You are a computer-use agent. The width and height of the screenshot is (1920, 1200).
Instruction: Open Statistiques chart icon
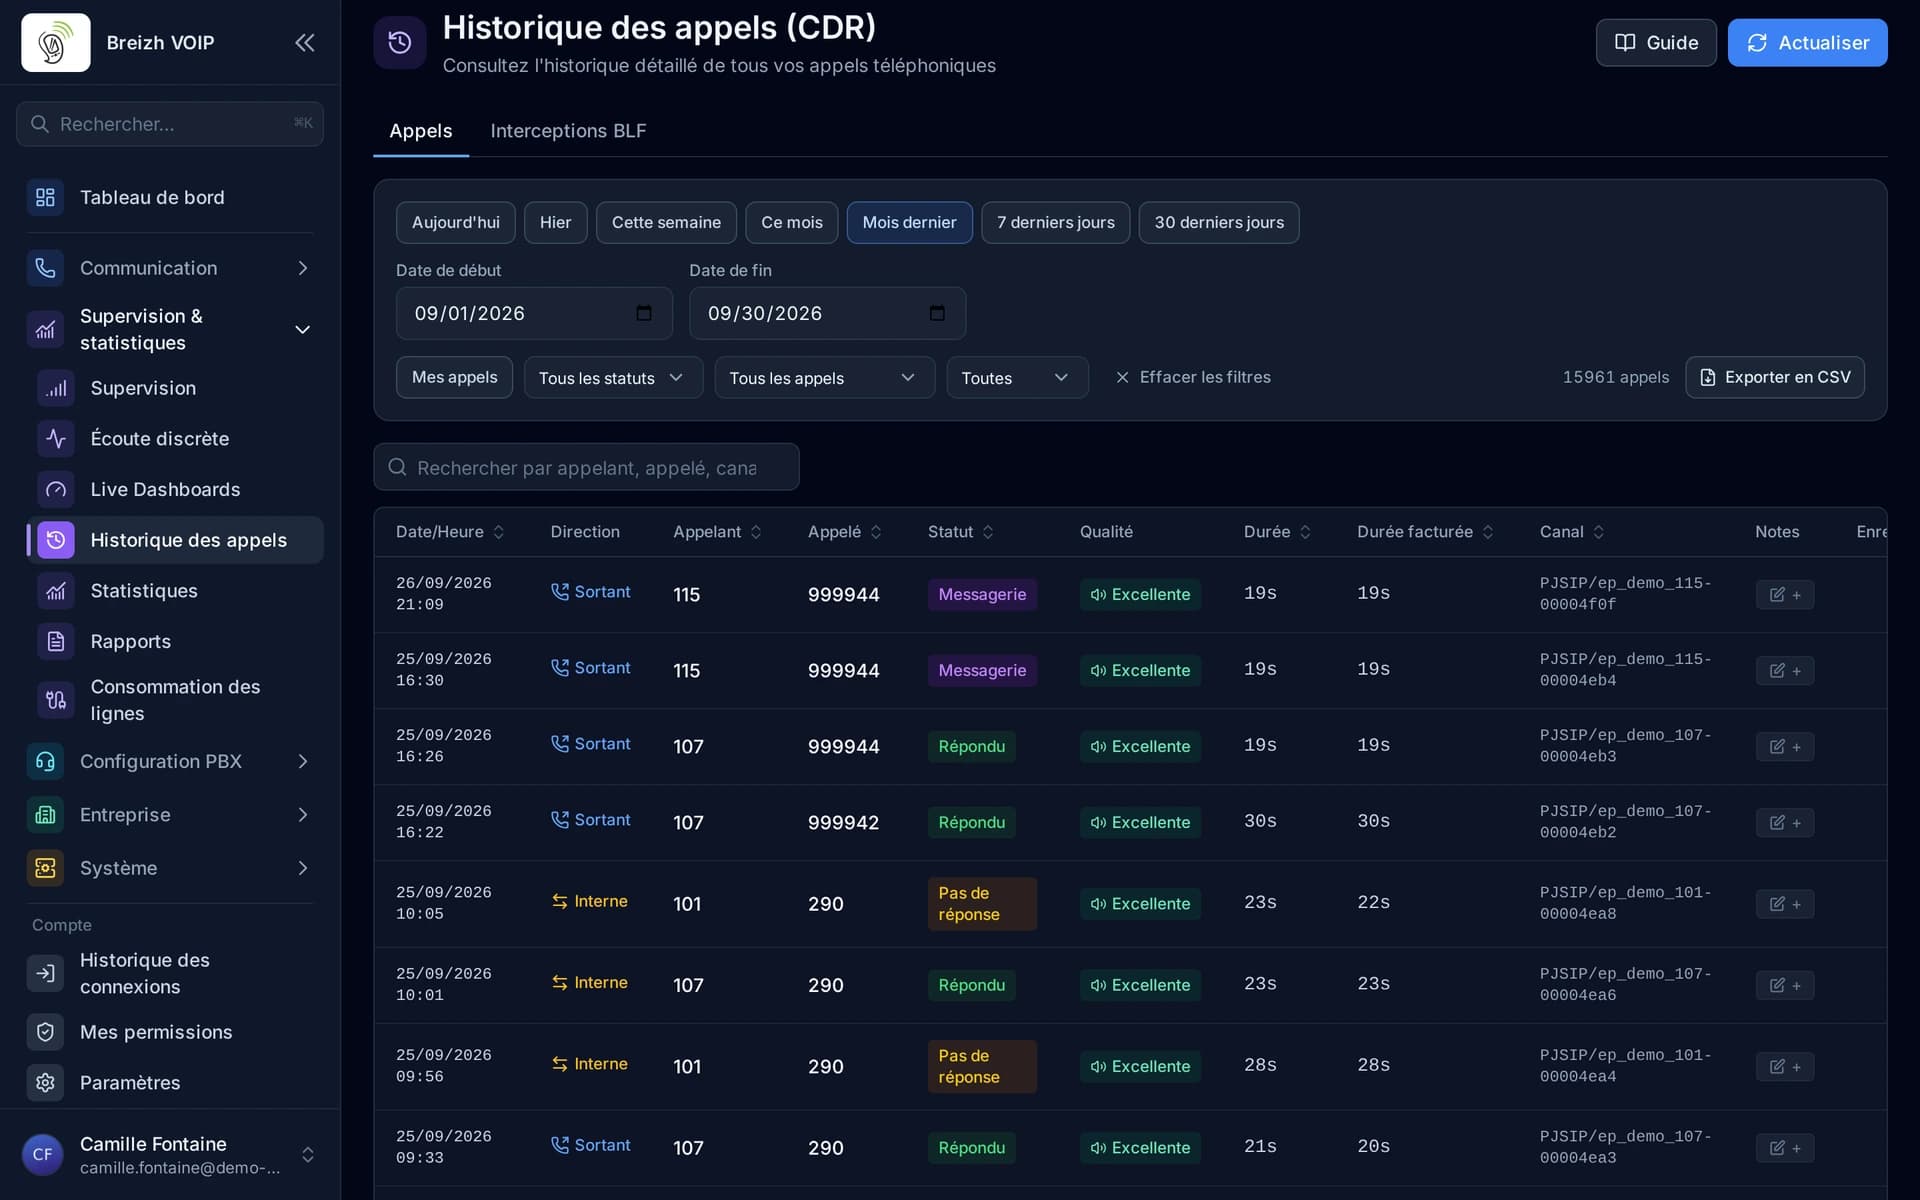click(x=56, y=591)
